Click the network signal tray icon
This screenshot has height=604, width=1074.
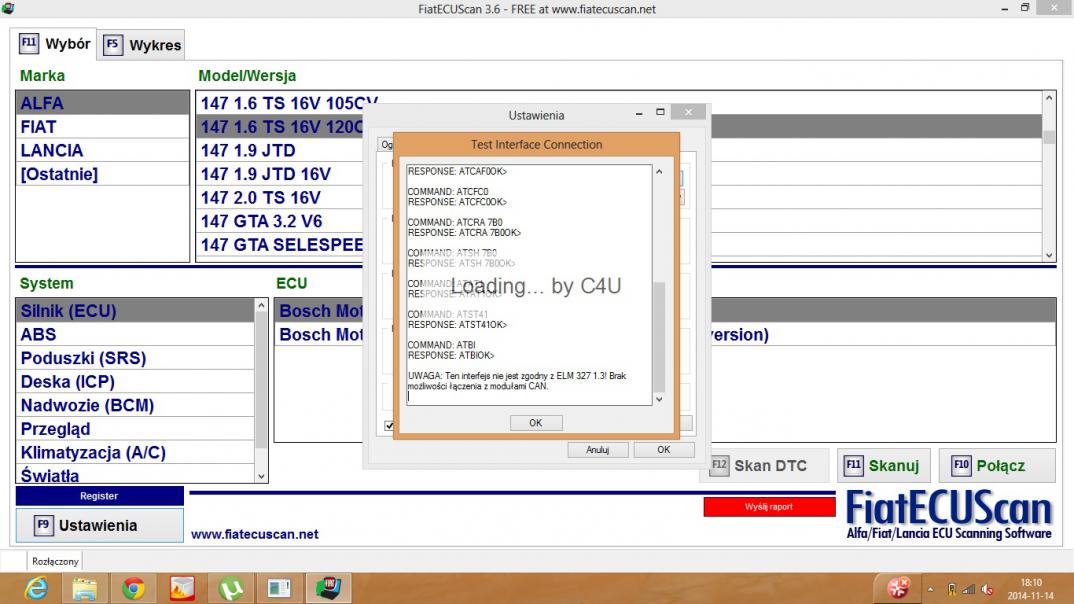click(969, 589)
